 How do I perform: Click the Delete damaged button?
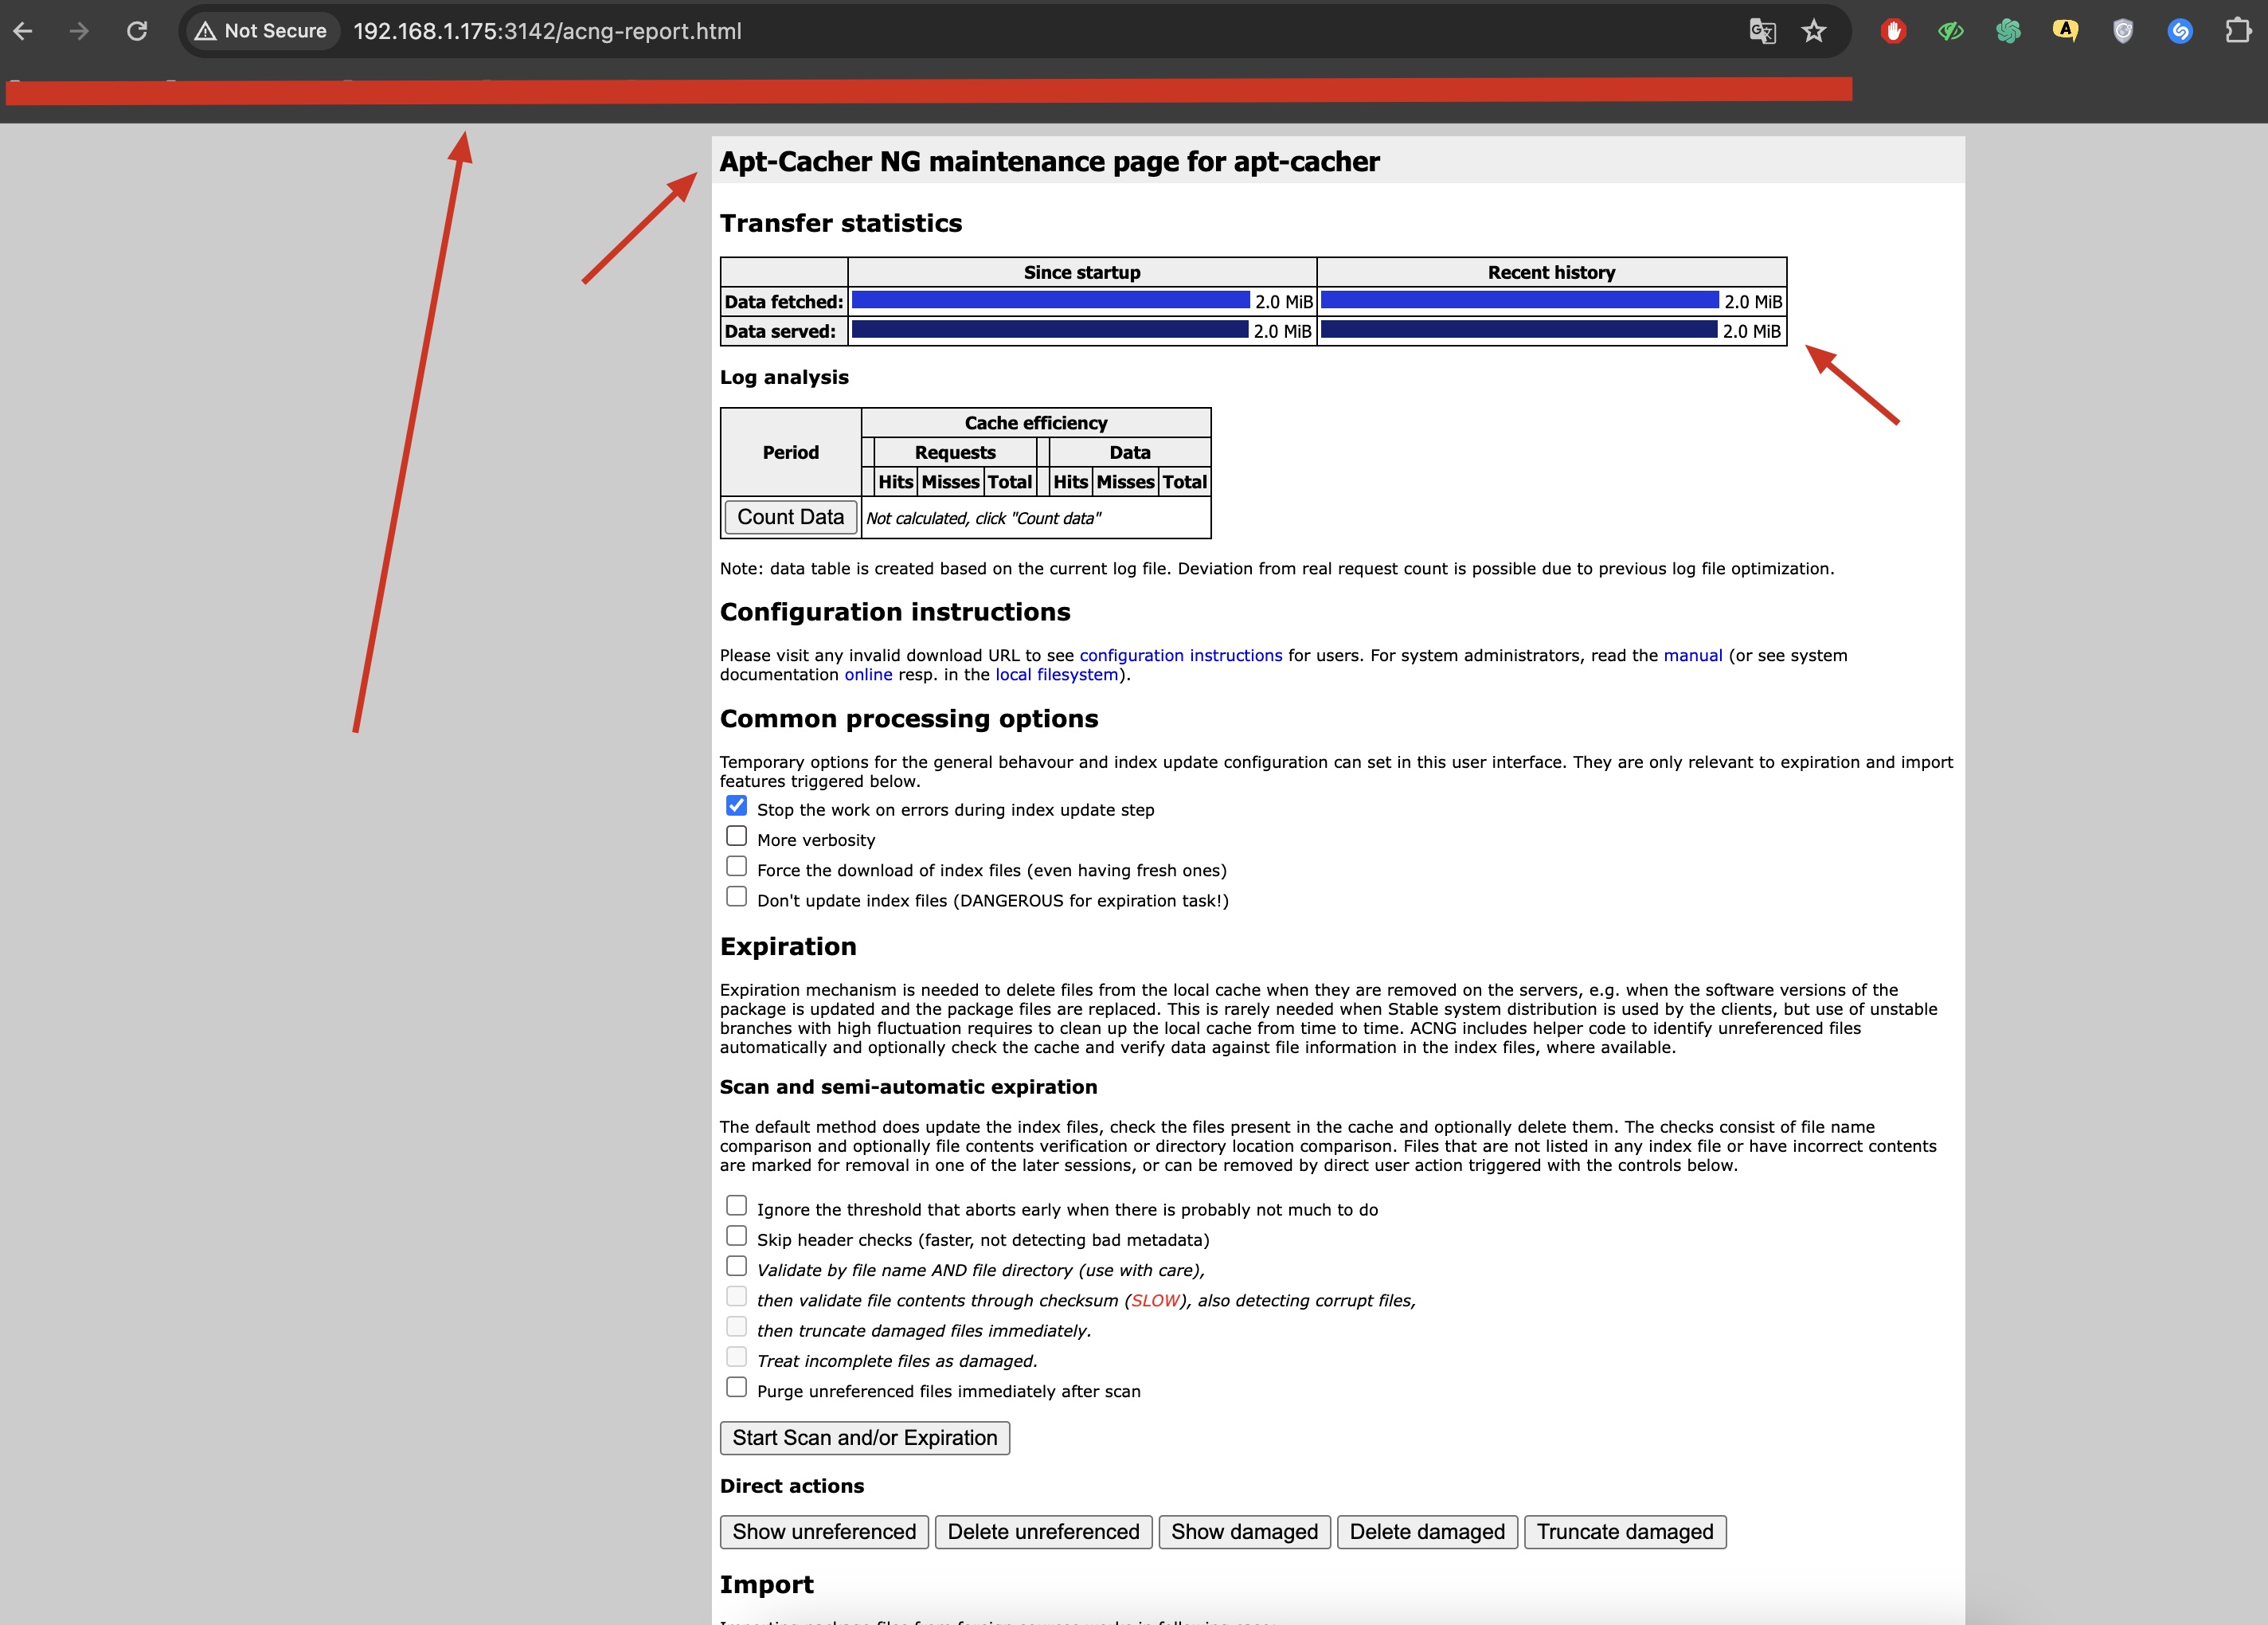[1427, 1532]
